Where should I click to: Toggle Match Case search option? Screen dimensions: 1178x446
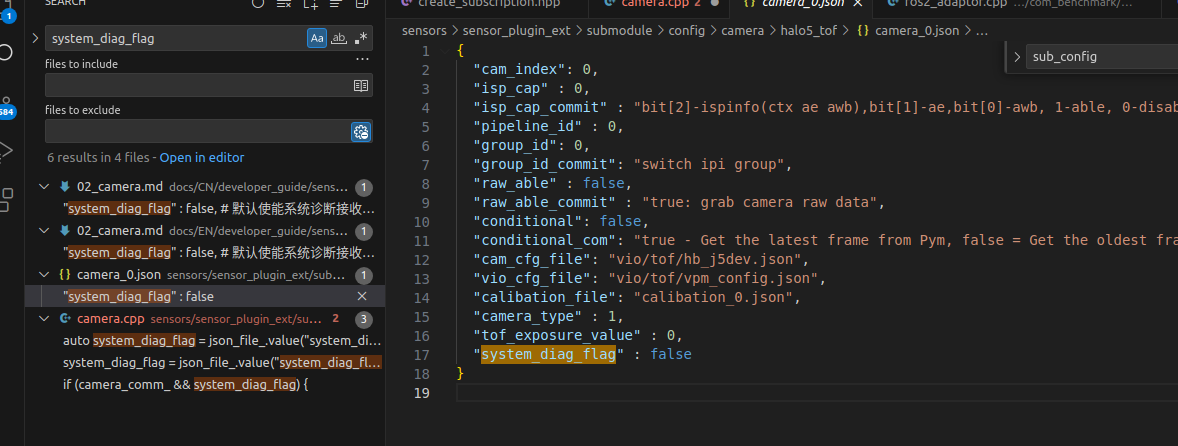(x=316, y=38)
